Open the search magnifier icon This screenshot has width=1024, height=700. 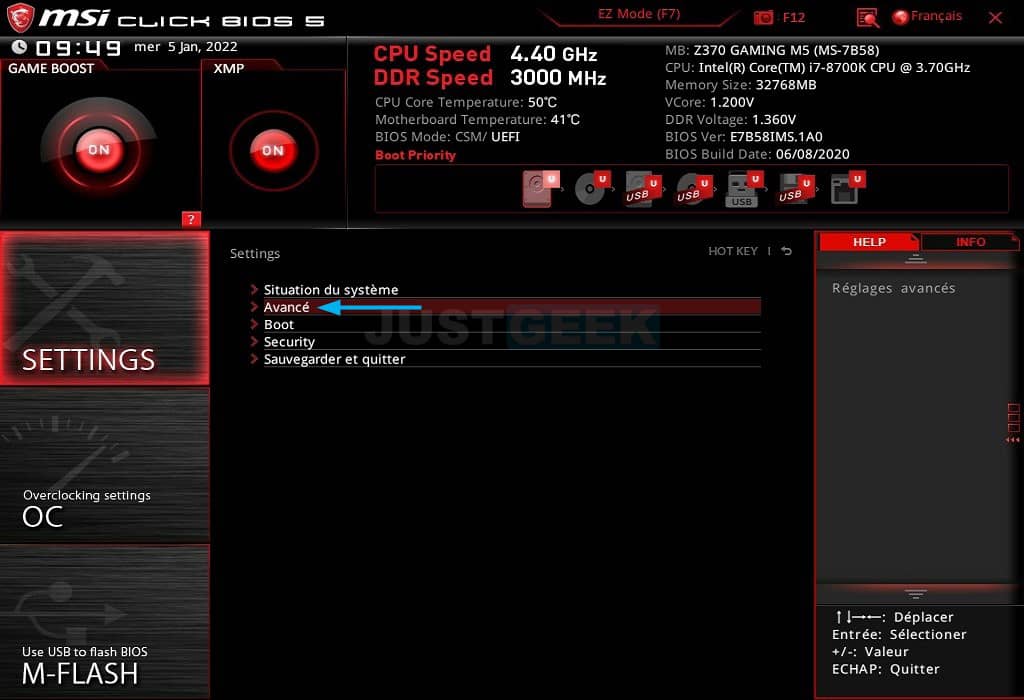(867, 18)
